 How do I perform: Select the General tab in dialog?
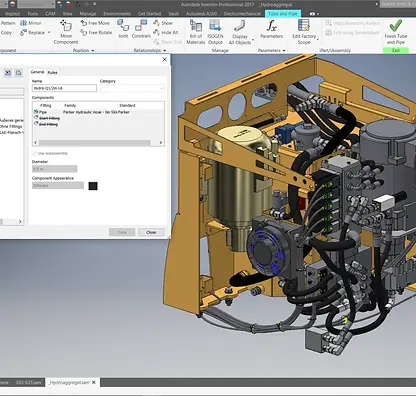[x=37, y=72]
